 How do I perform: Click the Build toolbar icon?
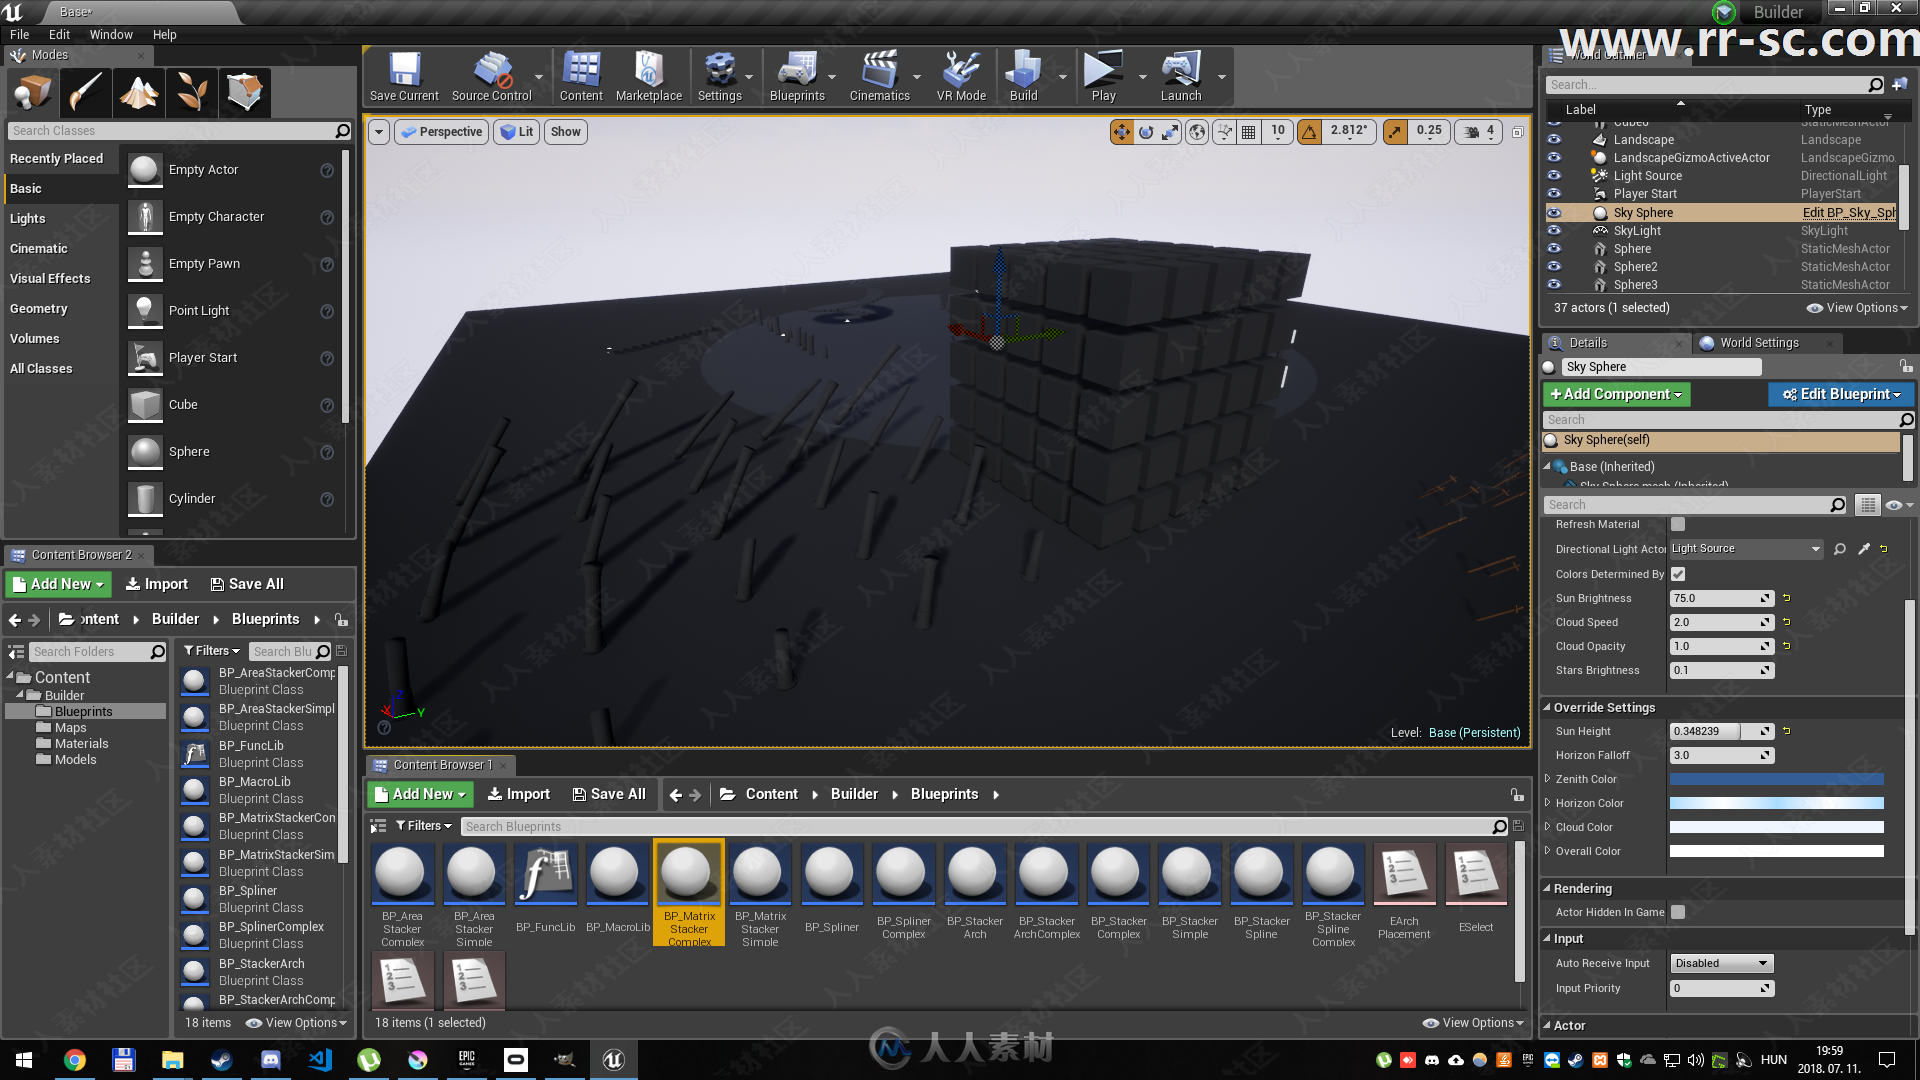pos(1024,77)
